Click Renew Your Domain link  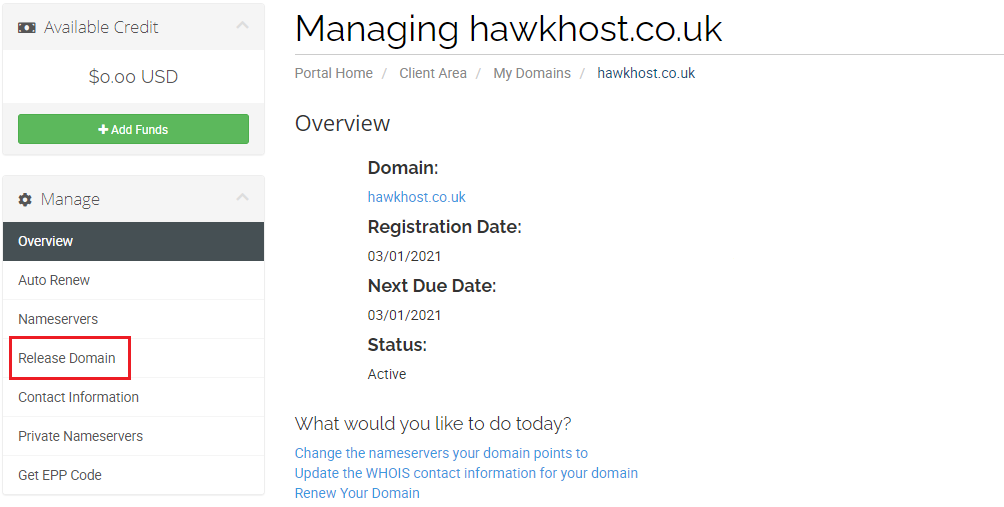(x=357, y=493)
